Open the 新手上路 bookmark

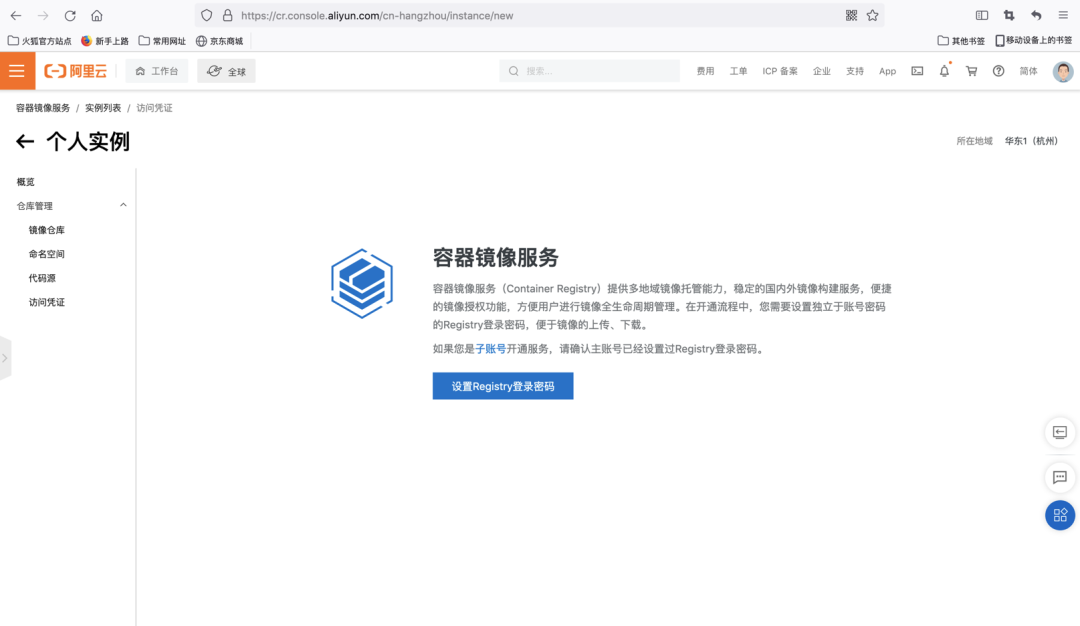[x=105, y=41]
